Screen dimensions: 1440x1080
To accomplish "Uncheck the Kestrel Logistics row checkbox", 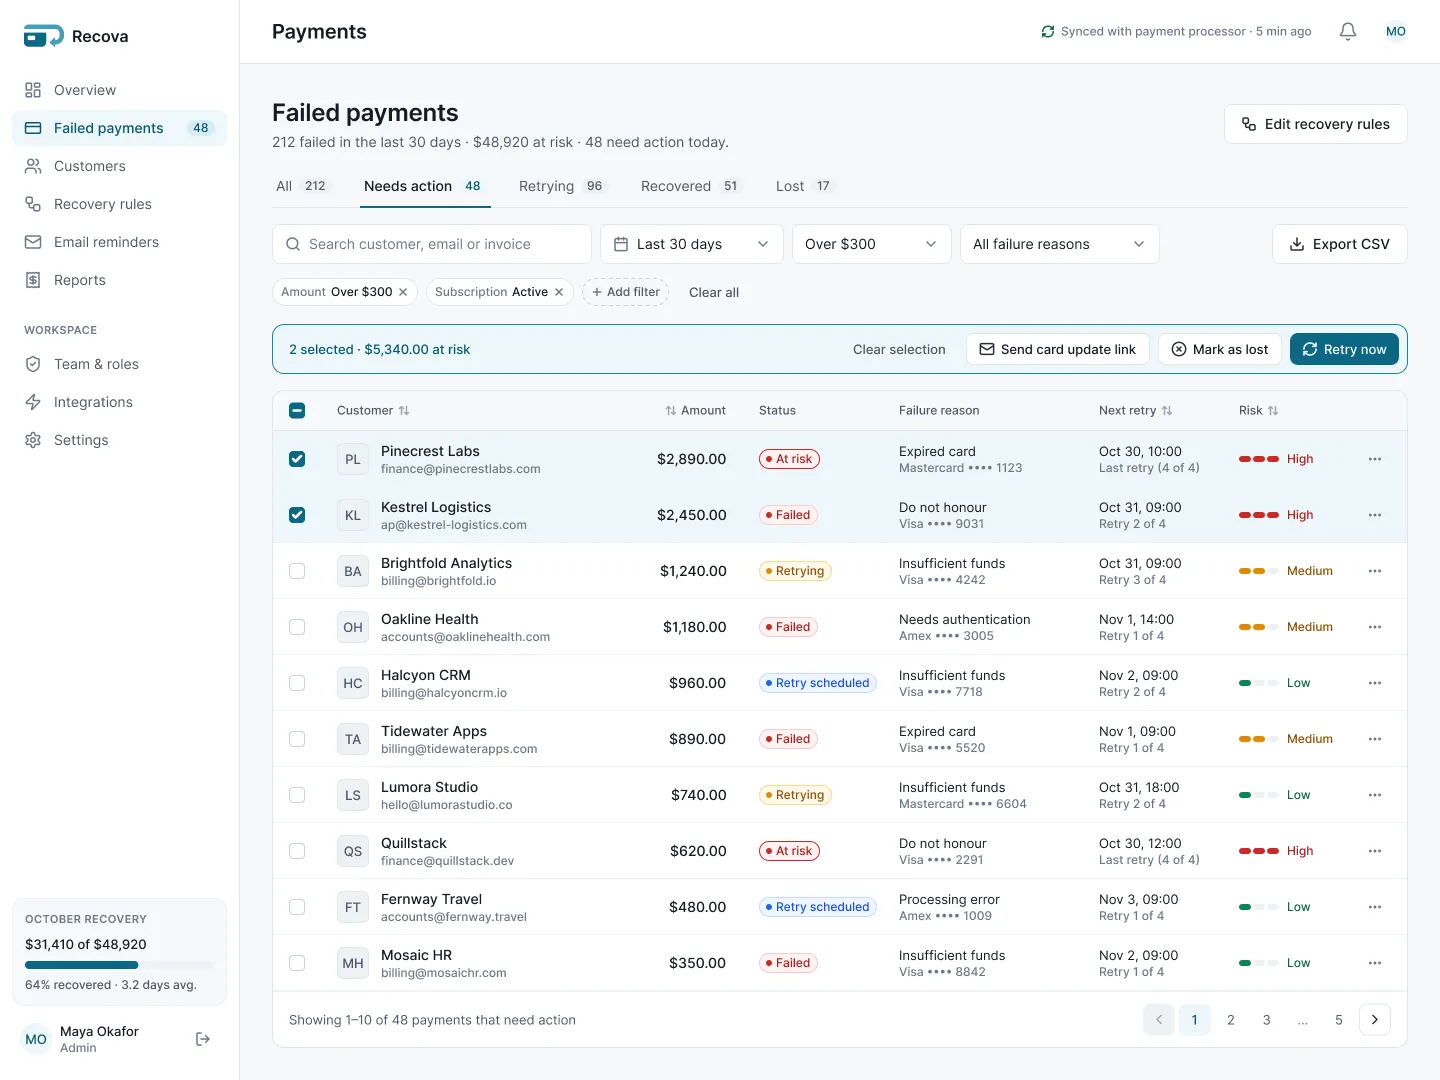I will (297, 515).
